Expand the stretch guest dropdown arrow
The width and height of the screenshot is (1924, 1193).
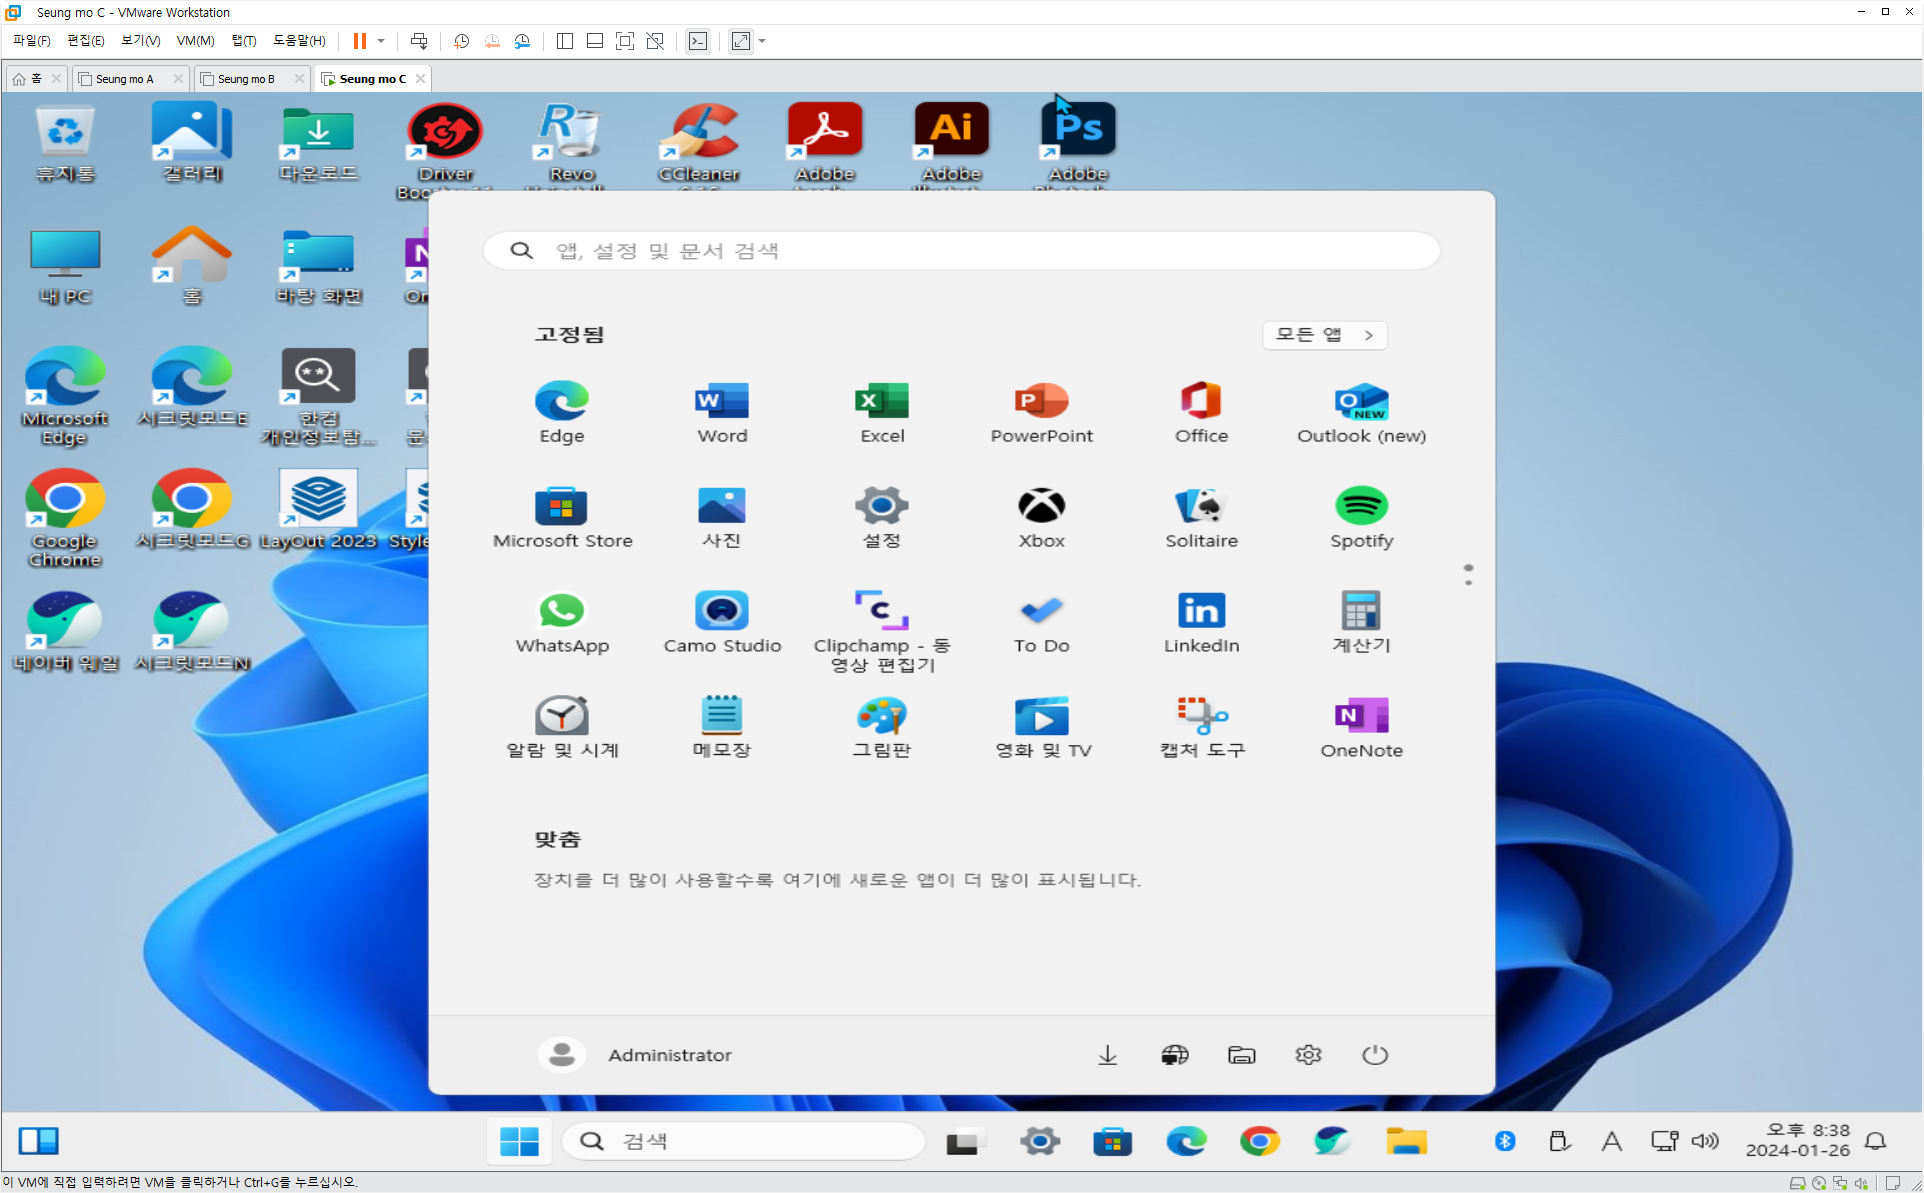[x=762, y=41]
